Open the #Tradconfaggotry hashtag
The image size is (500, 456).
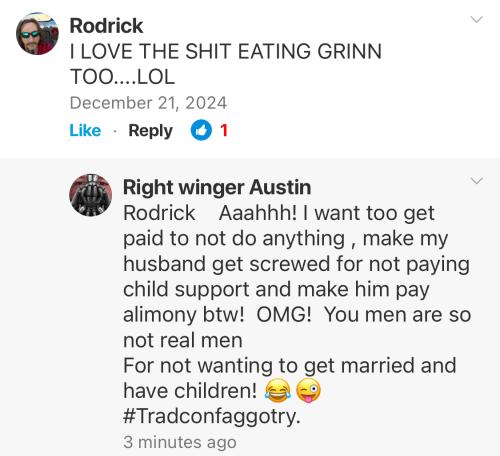click(212, 416)
